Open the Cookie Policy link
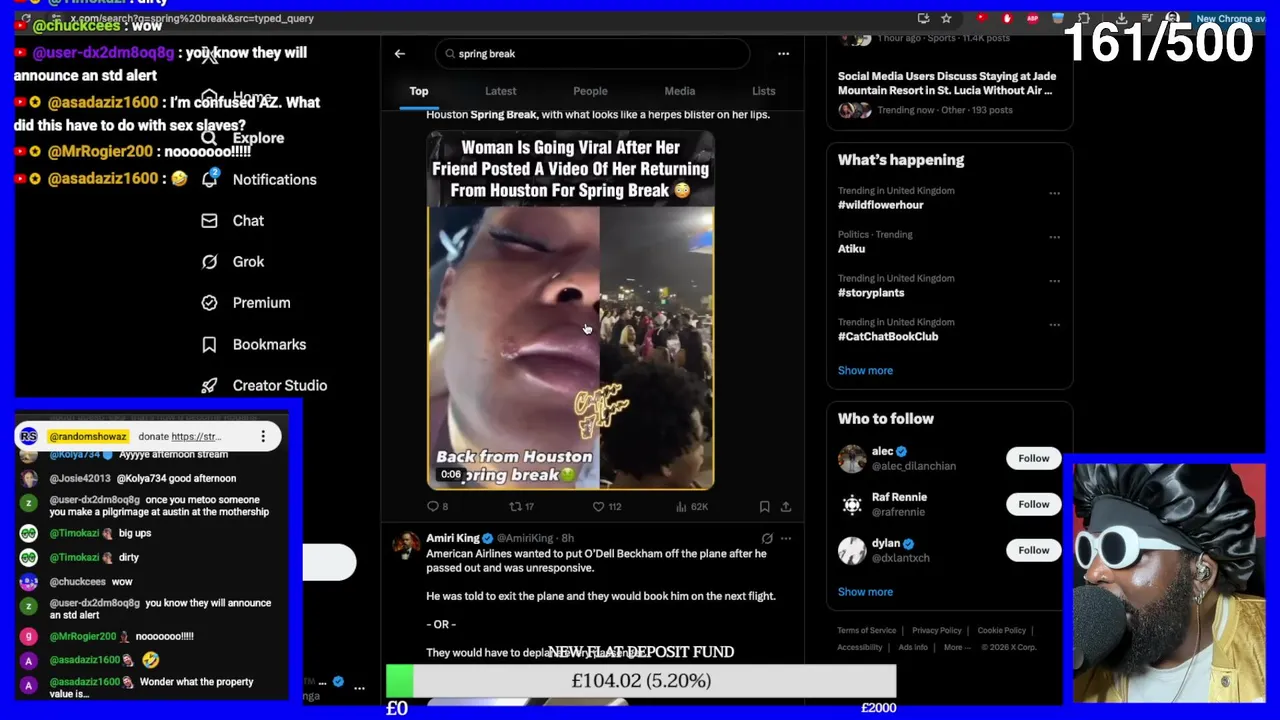This screenshot has width=1280, height=720. pyautogui.click(x=1002, y=631)
